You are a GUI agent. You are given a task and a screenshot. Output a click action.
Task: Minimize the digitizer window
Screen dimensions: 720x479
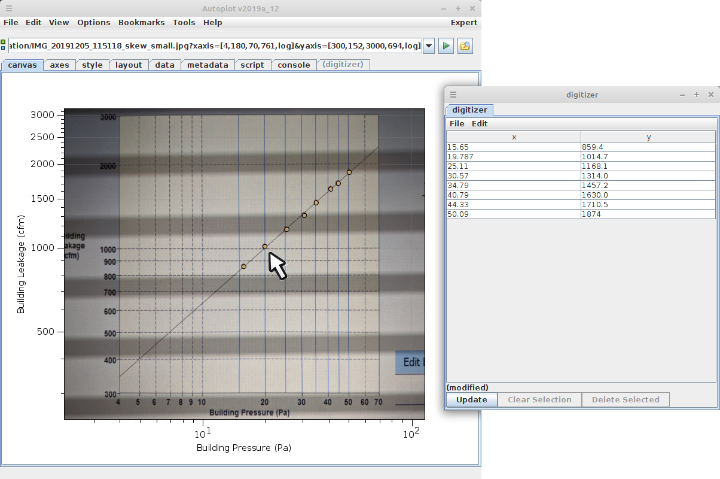coord(682,95)
